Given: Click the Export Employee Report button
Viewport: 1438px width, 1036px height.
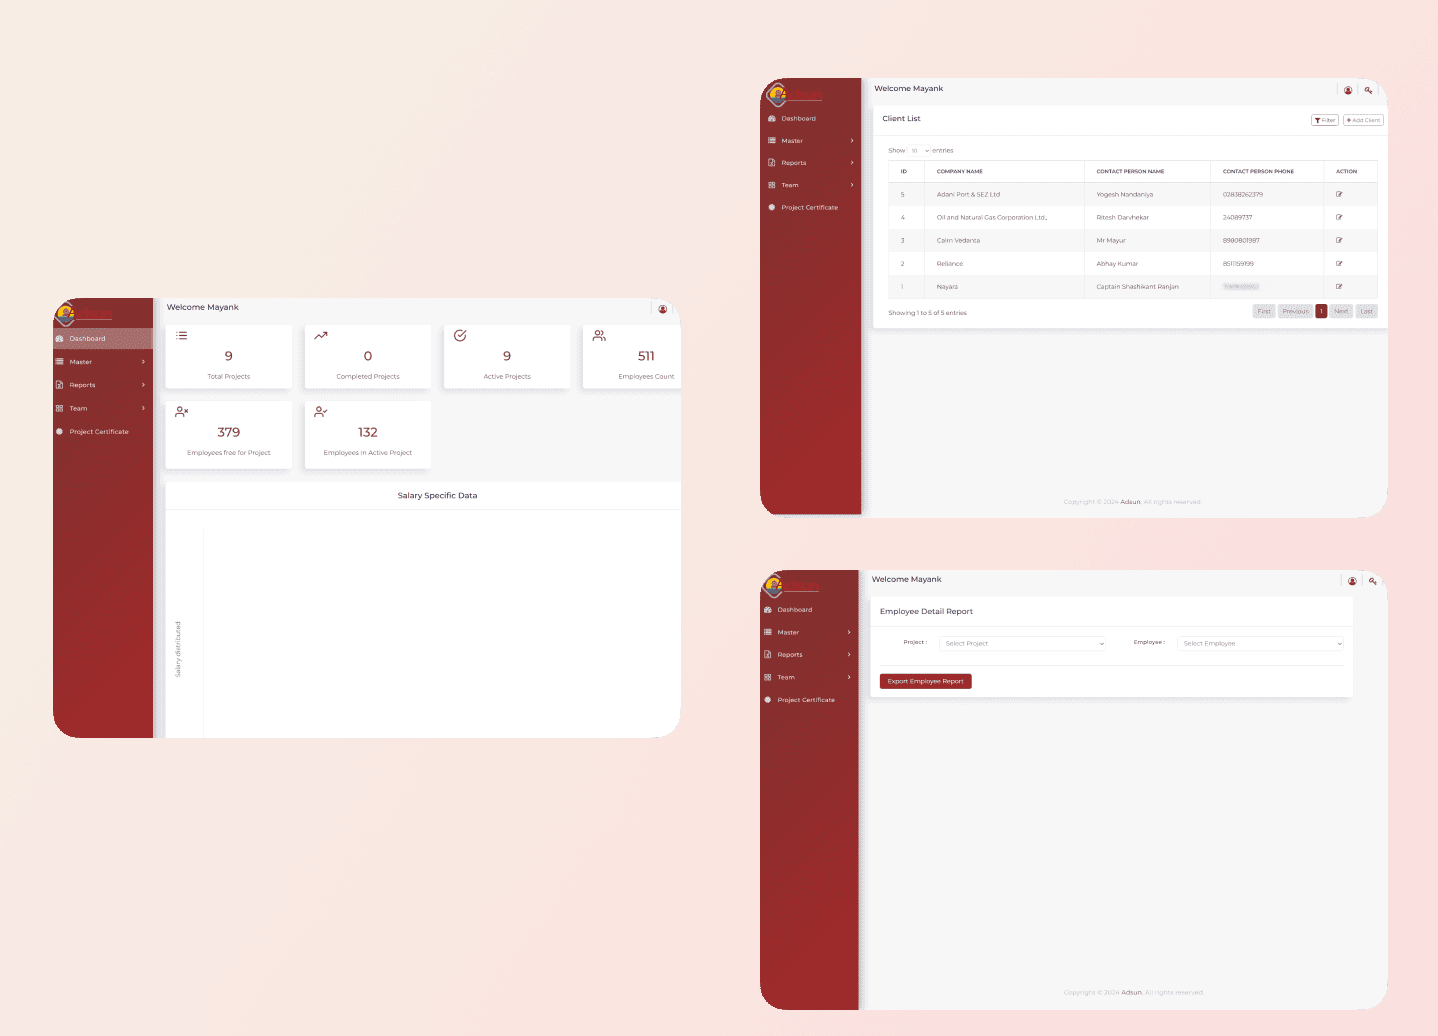Looking at the screenshot, I should (x=926, y=681).
